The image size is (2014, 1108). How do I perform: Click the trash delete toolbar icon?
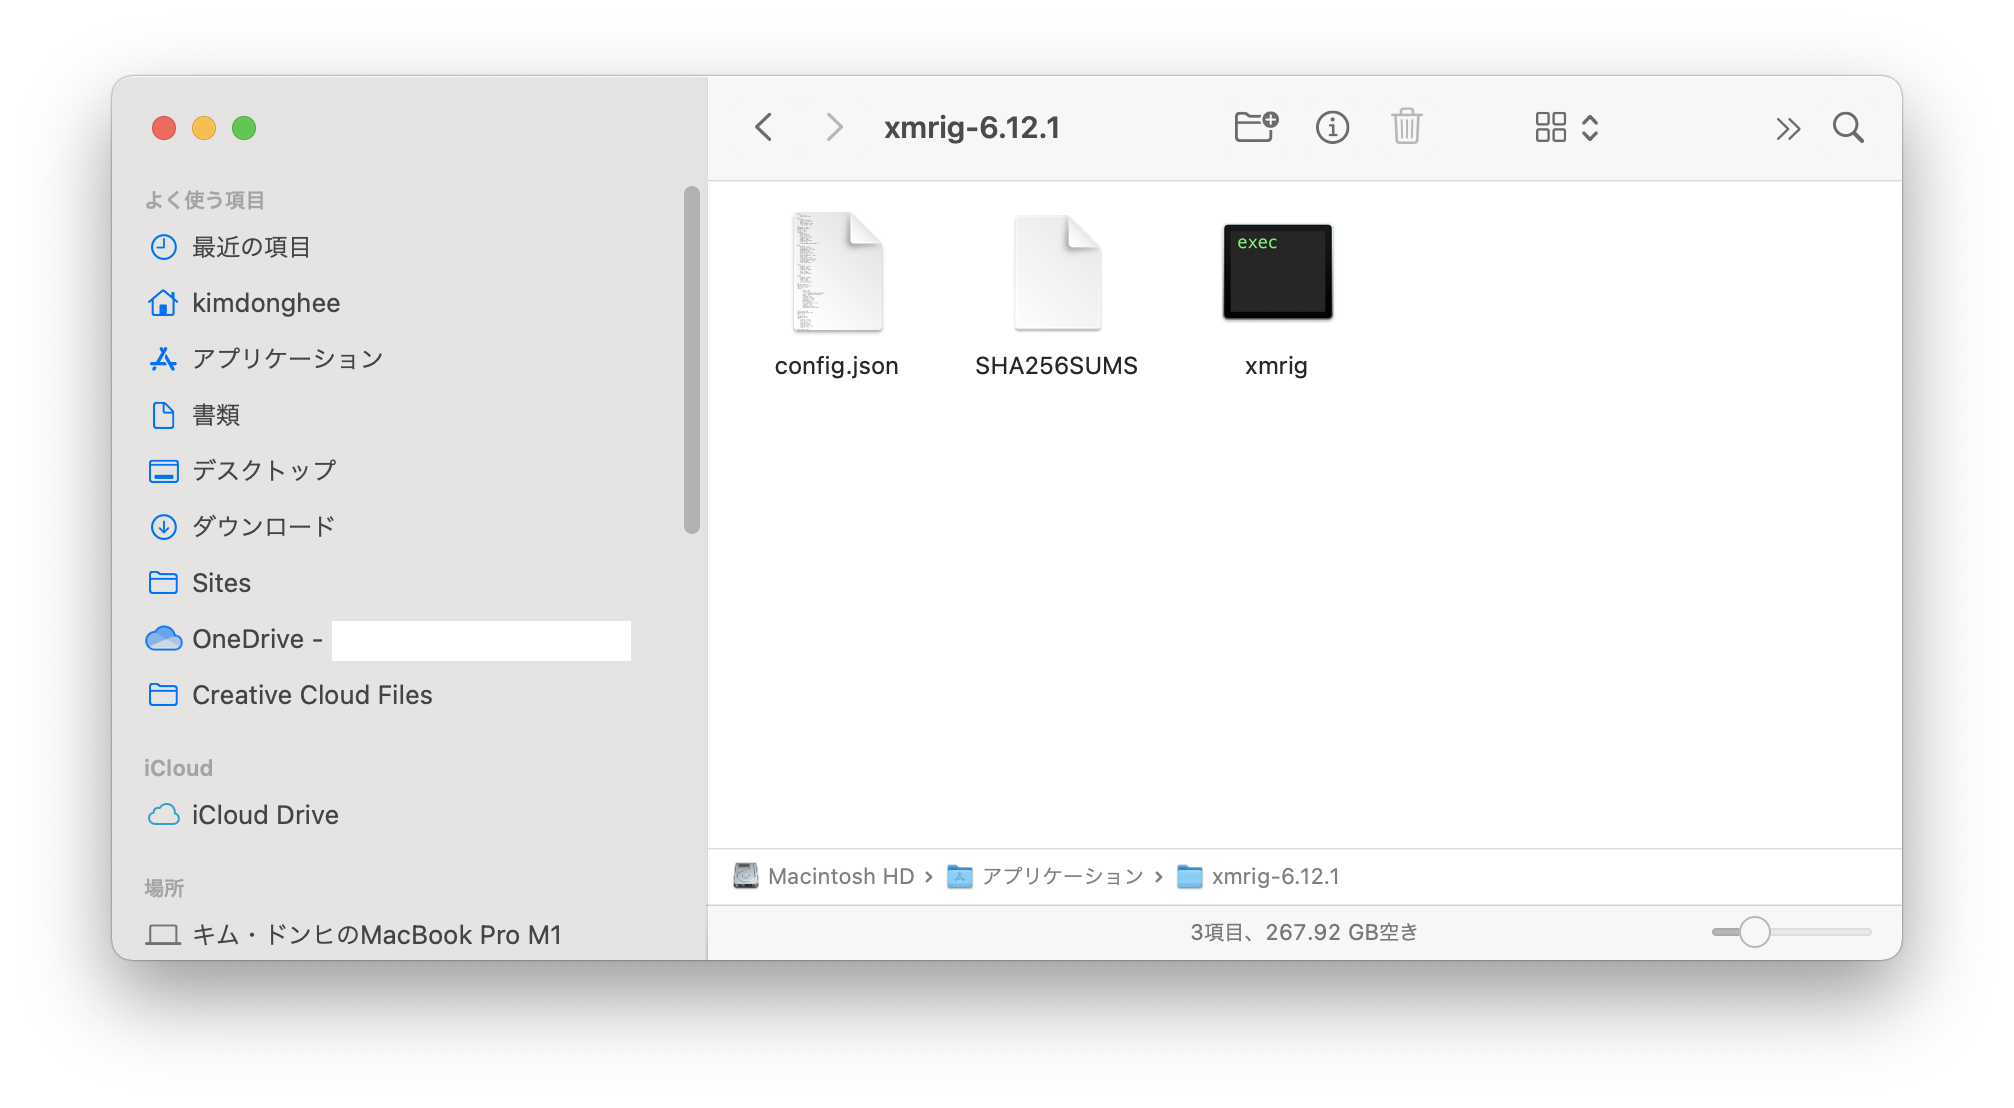[1406, 127]
